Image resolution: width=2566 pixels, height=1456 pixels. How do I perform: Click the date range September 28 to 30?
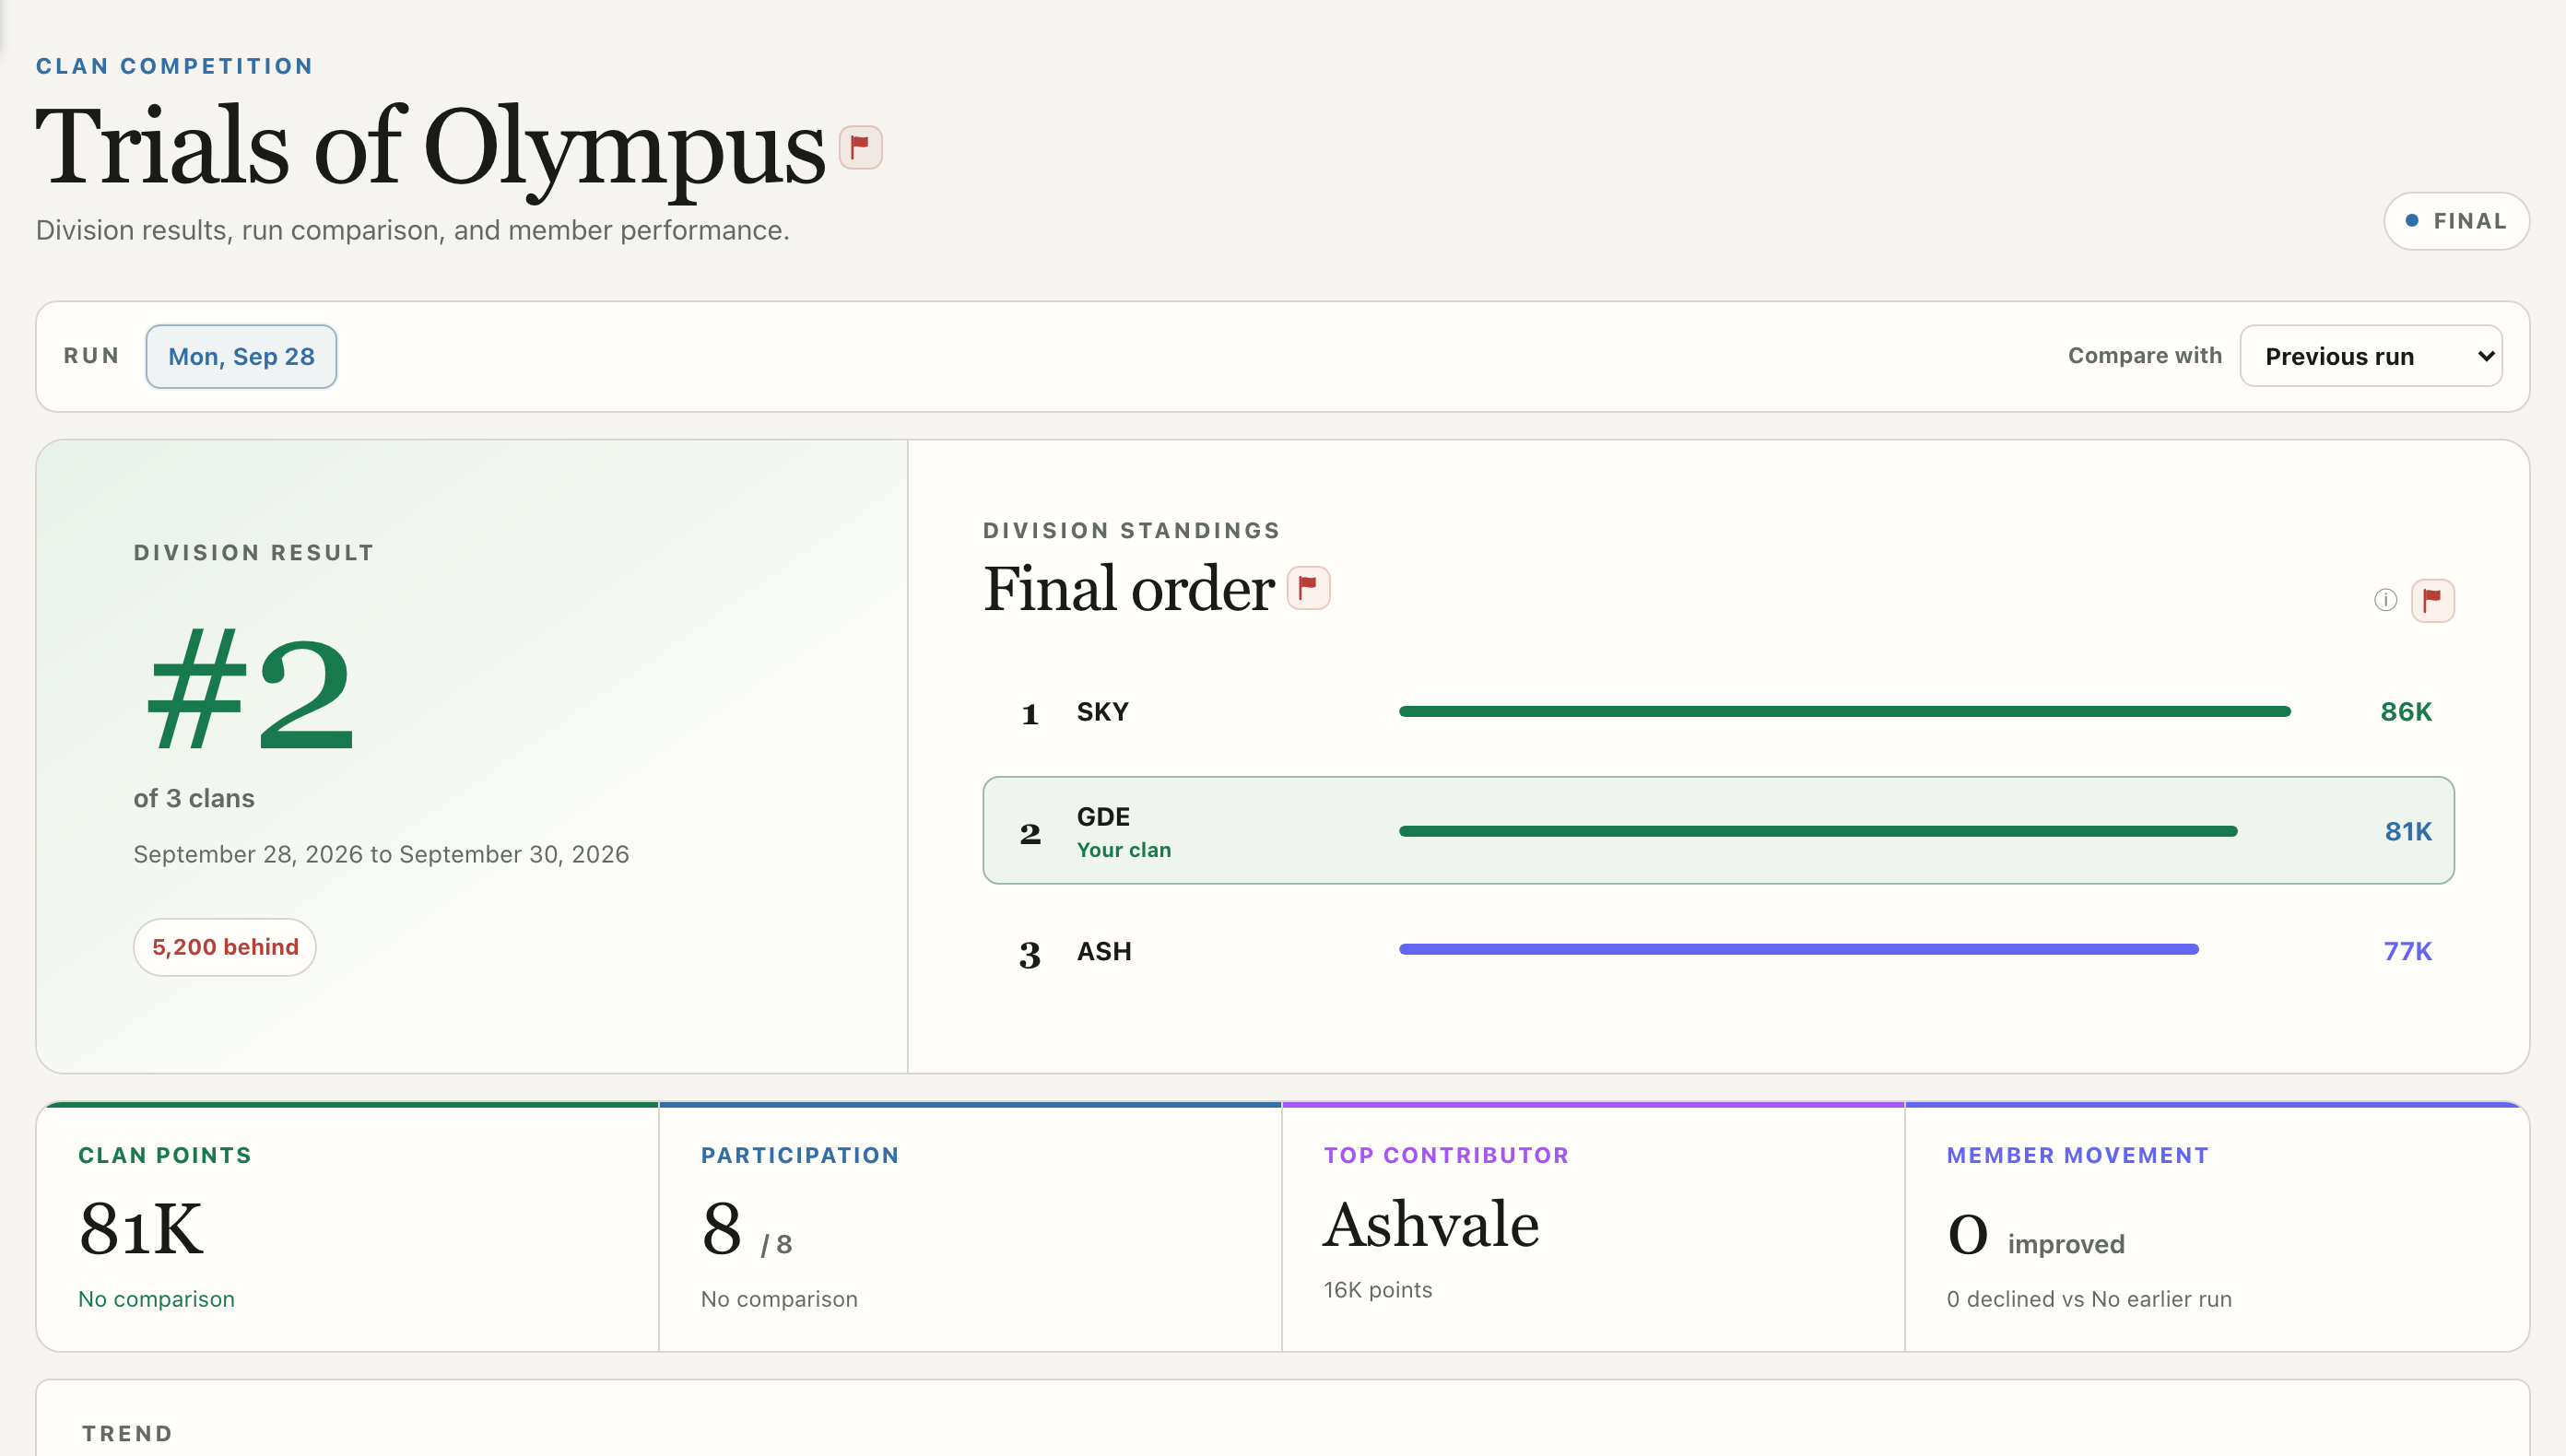381,854
